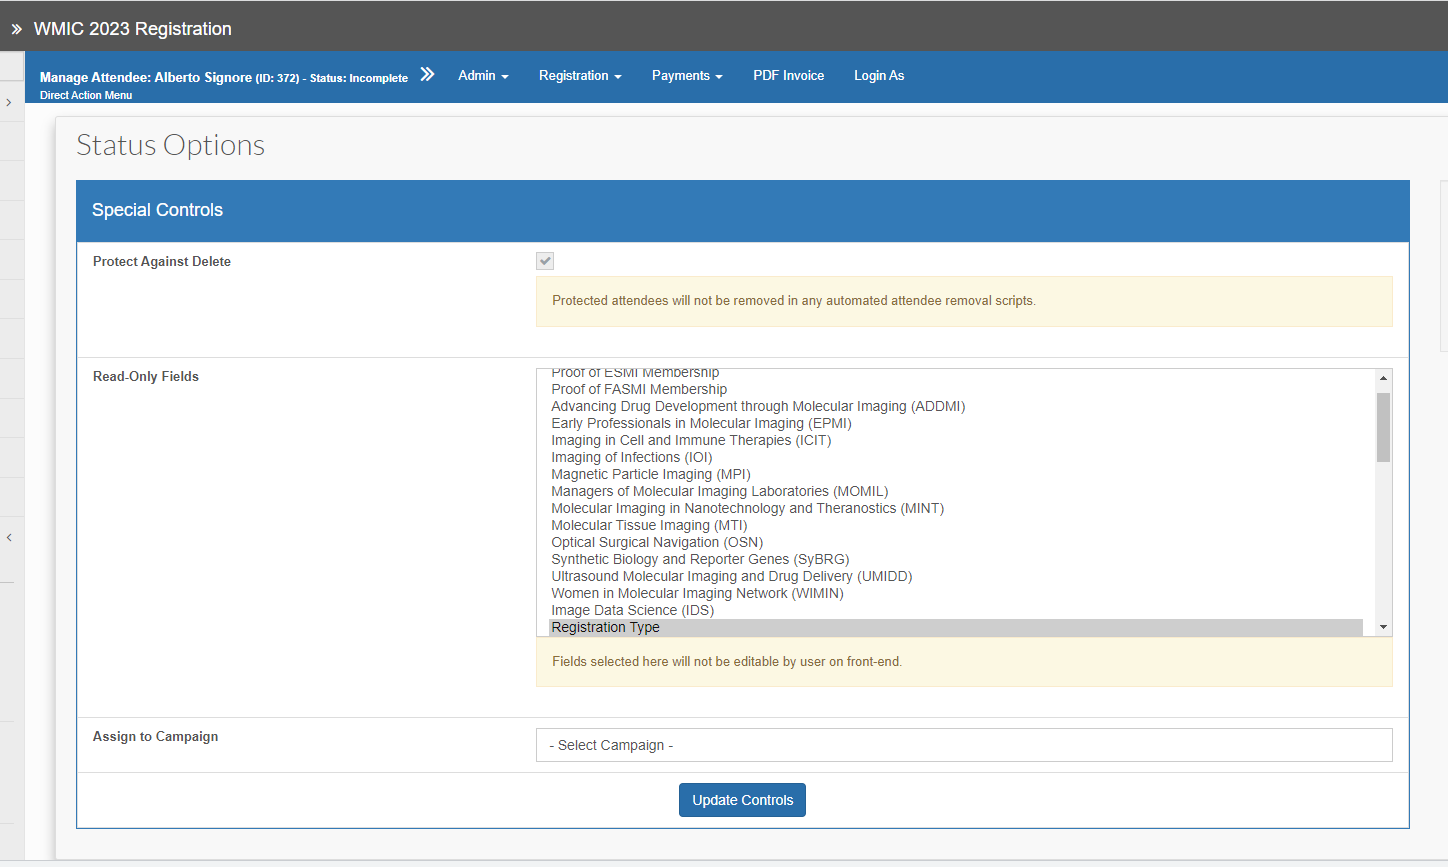Expand the left sidebar right-chevron
The image size is (1448, 867).
tap(9, 102)
